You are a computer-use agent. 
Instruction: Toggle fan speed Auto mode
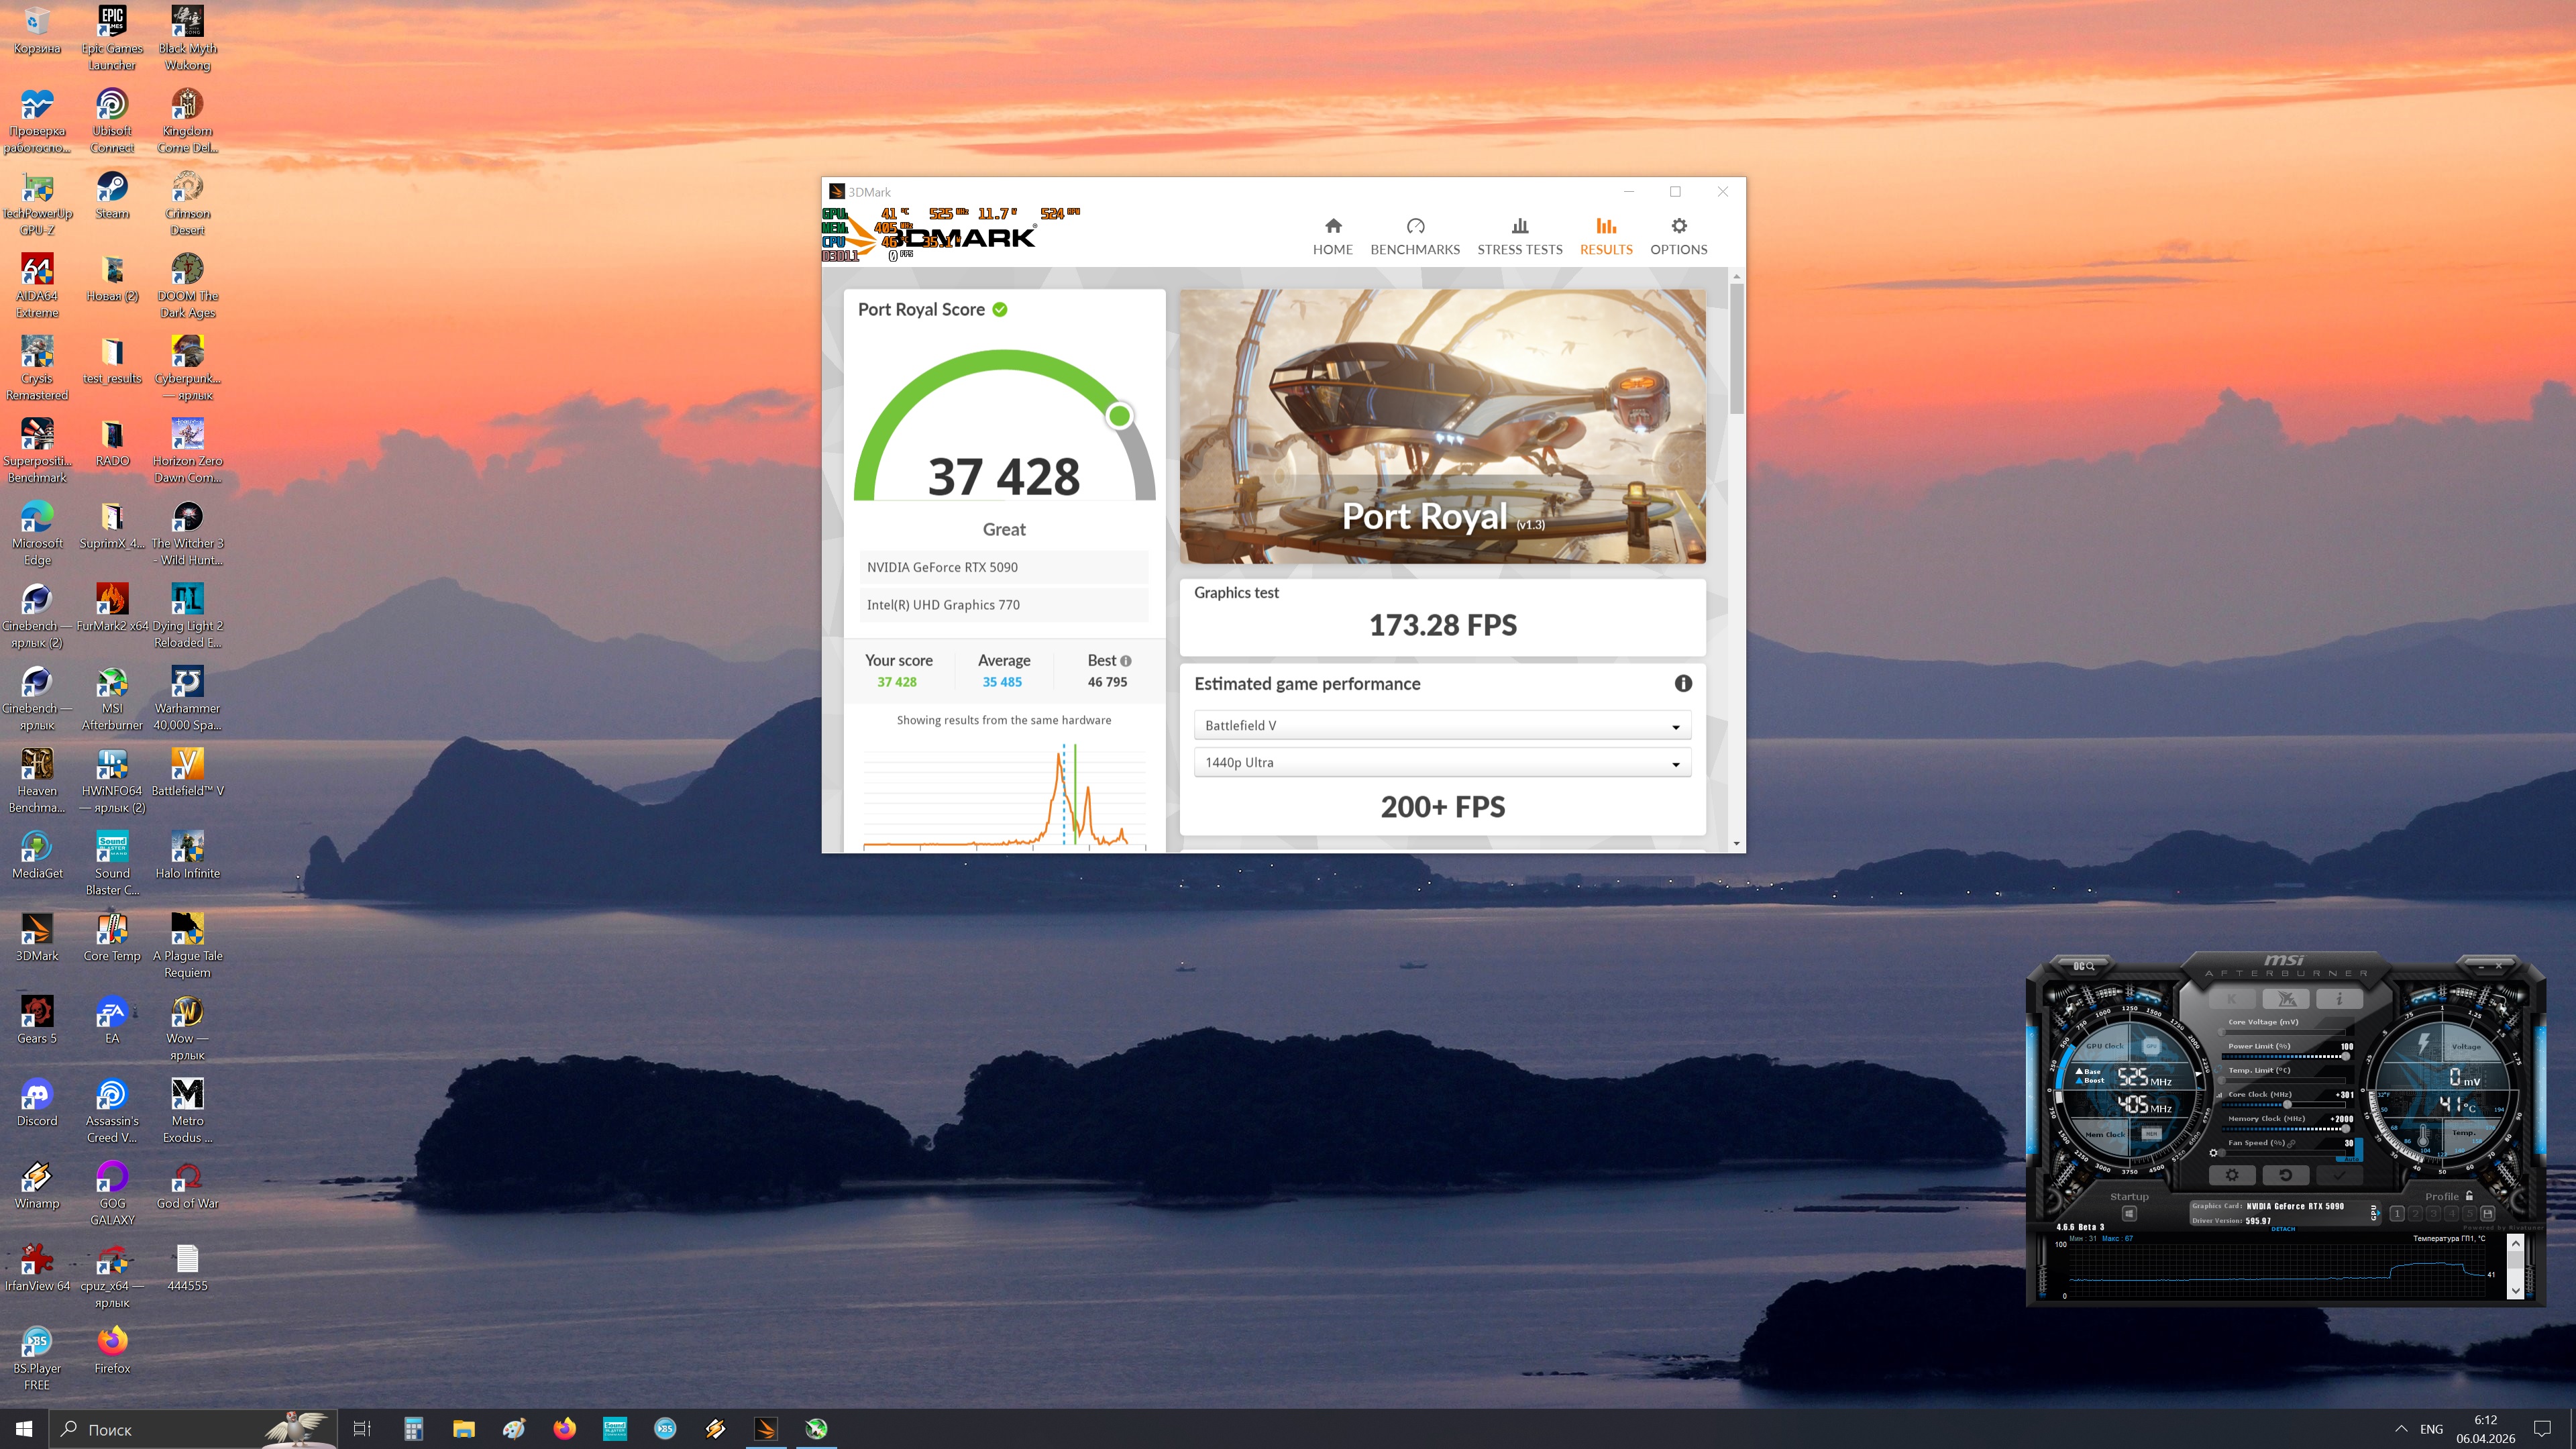(2351, 1159)
